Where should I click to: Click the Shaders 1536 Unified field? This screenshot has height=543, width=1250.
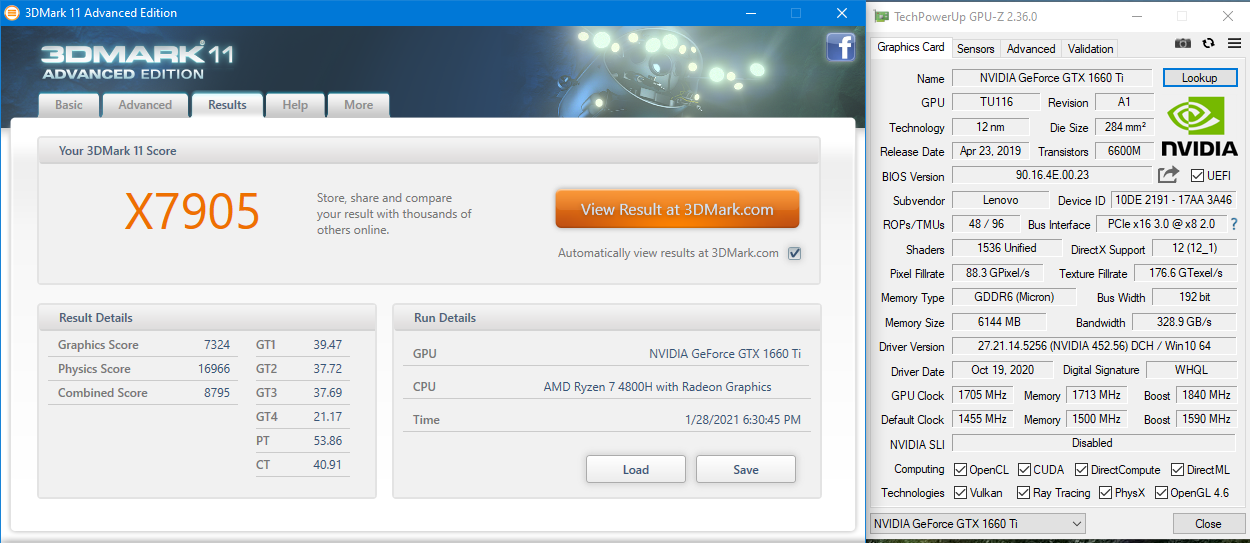click(1006, 248)
